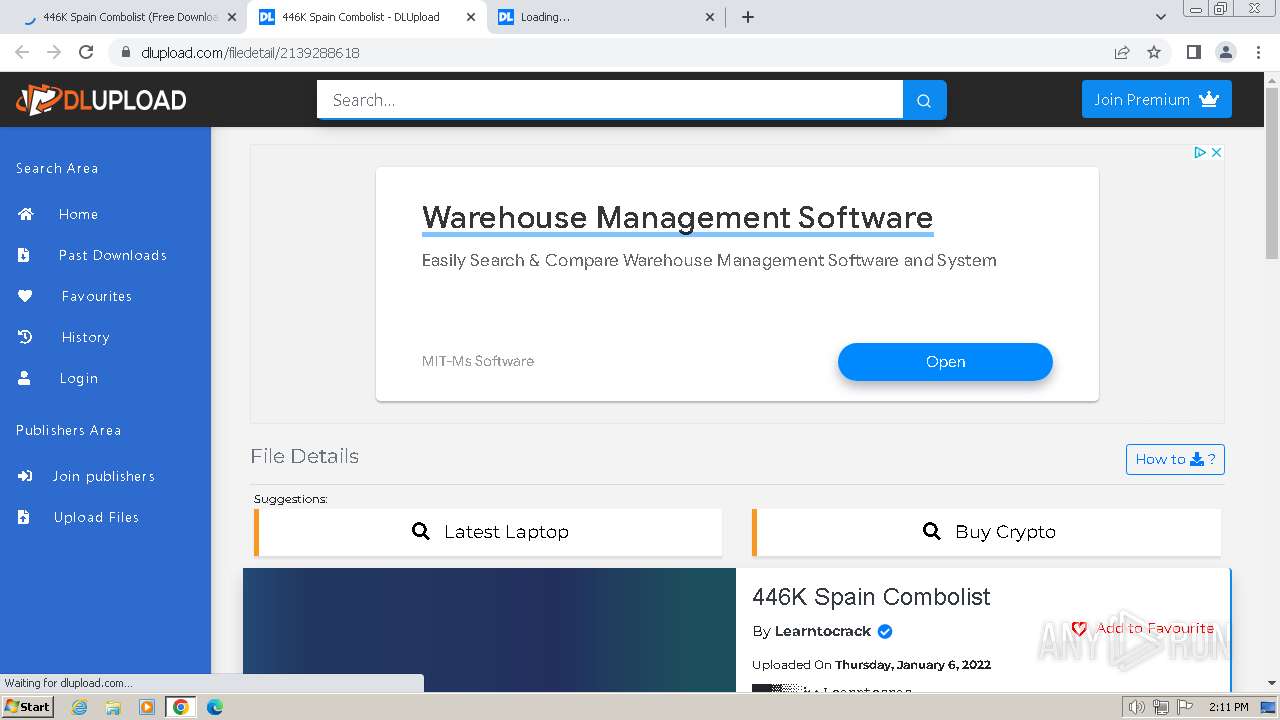The image size is (1280, 720).
Task: Focus the Search... input field
Action: coord(610,100)
